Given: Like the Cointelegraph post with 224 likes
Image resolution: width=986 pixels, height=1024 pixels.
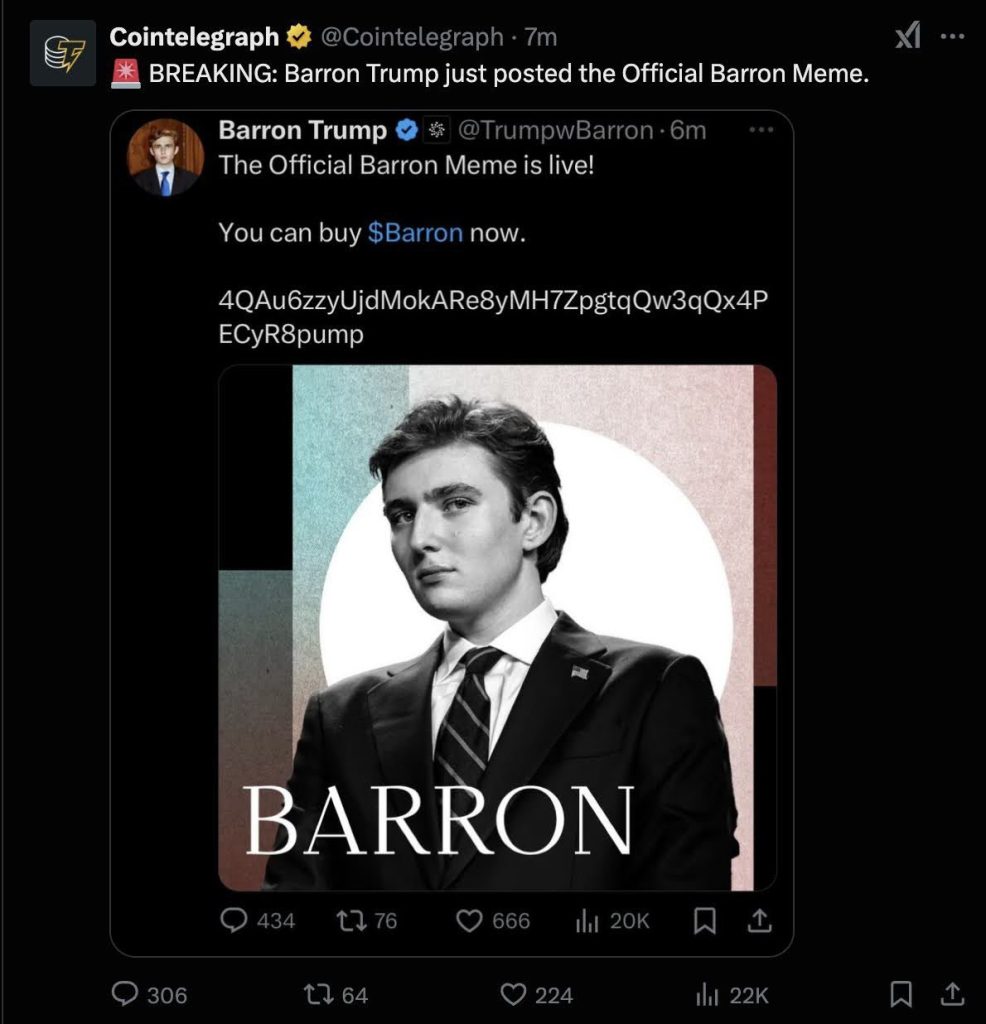Looking at the screenshot, I should coord(513,994).
